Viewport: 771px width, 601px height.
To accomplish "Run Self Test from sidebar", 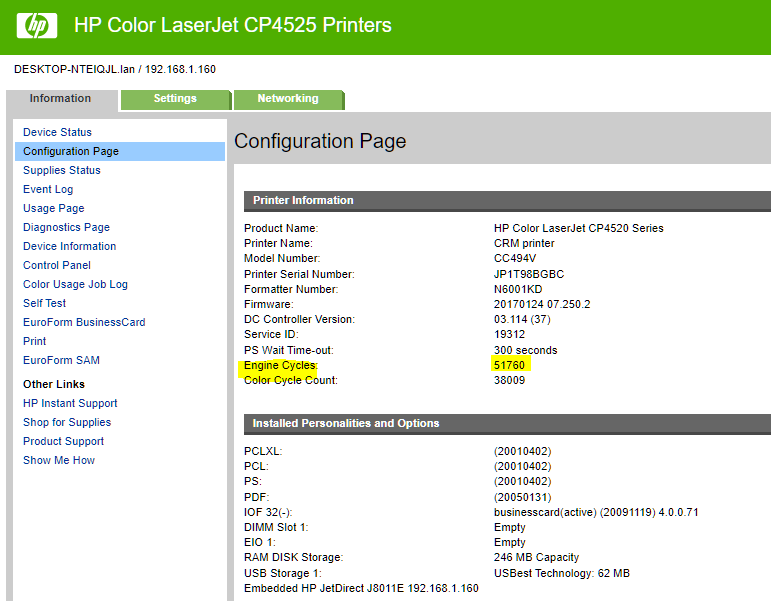I will click(44, 303).
